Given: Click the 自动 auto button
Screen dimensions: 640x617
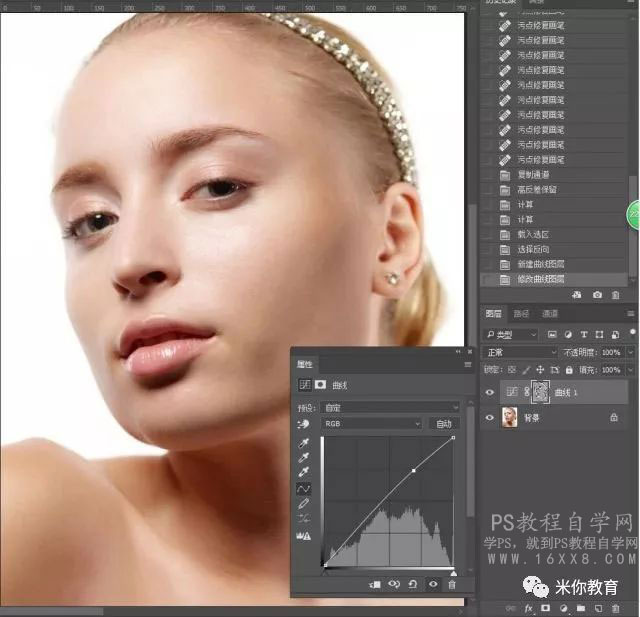Looking at the screenshot, I should pos(444,424).
